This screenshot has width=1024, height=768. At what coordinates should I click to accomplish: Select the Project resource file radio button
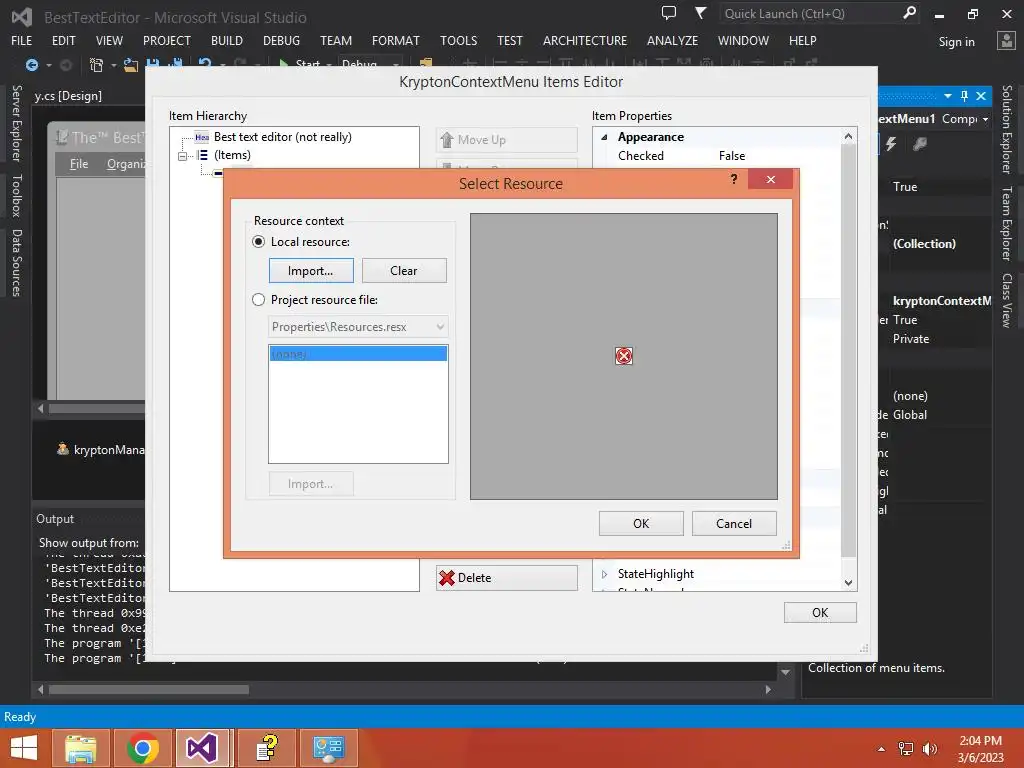point(259,300)
